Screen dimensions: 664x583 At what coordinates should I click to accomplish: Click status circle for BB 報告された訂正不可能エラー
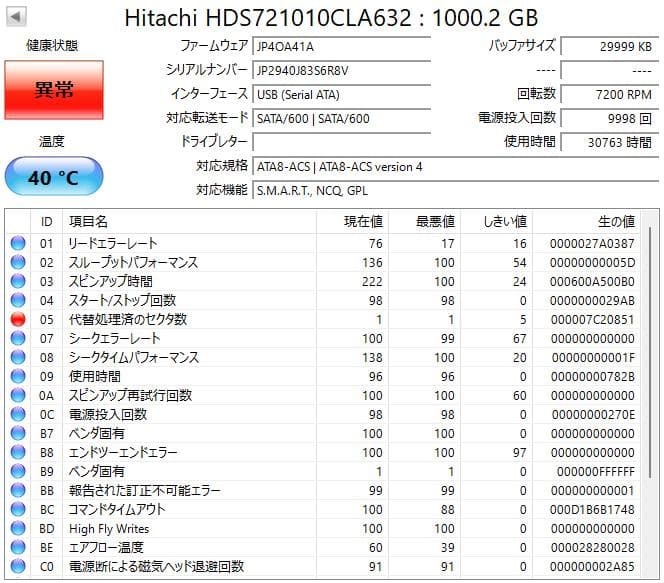(x=18, y=490)
